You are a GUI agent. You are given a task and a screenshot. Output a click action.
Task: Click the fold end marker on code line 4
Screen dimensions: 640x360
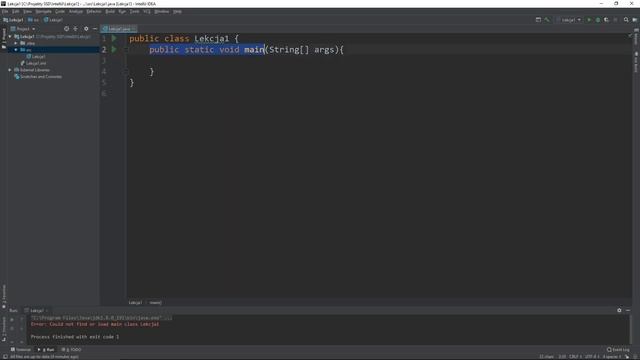[126, 72]
